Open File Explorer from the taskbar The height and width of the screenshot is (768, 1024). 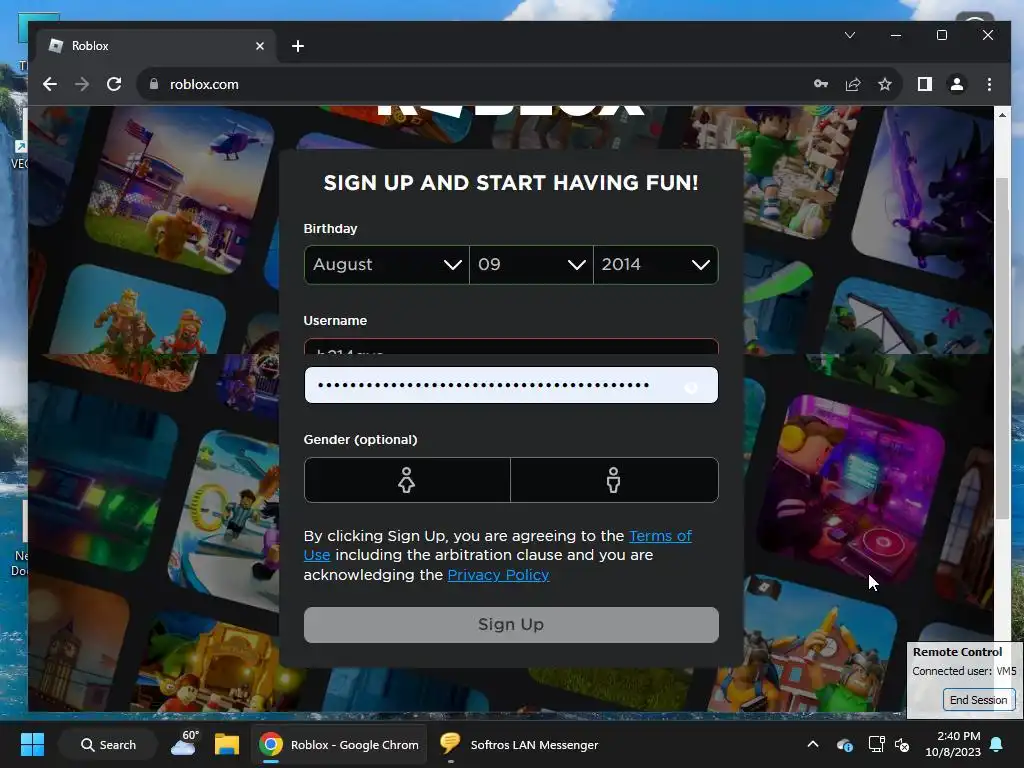pyautogui.click(x=227, y=744)
